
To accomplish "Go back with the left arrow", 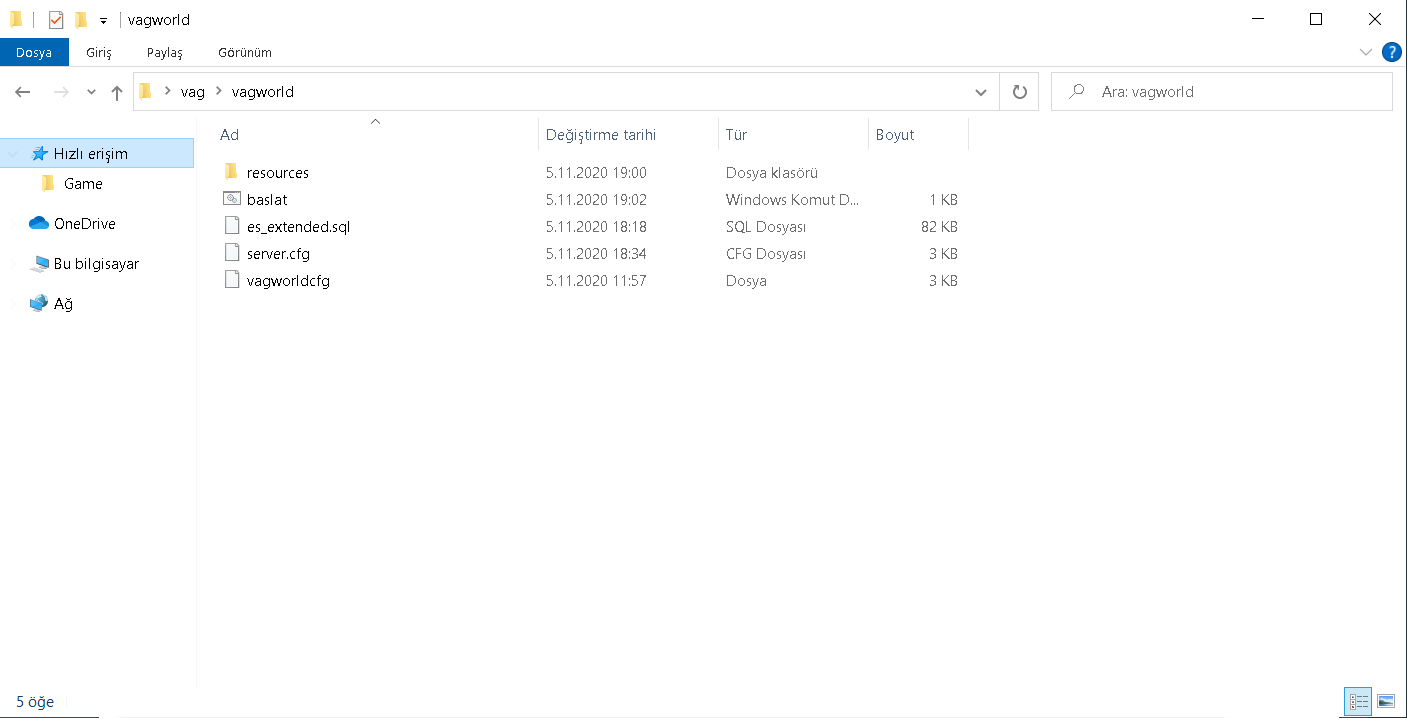I will (23, 92).
